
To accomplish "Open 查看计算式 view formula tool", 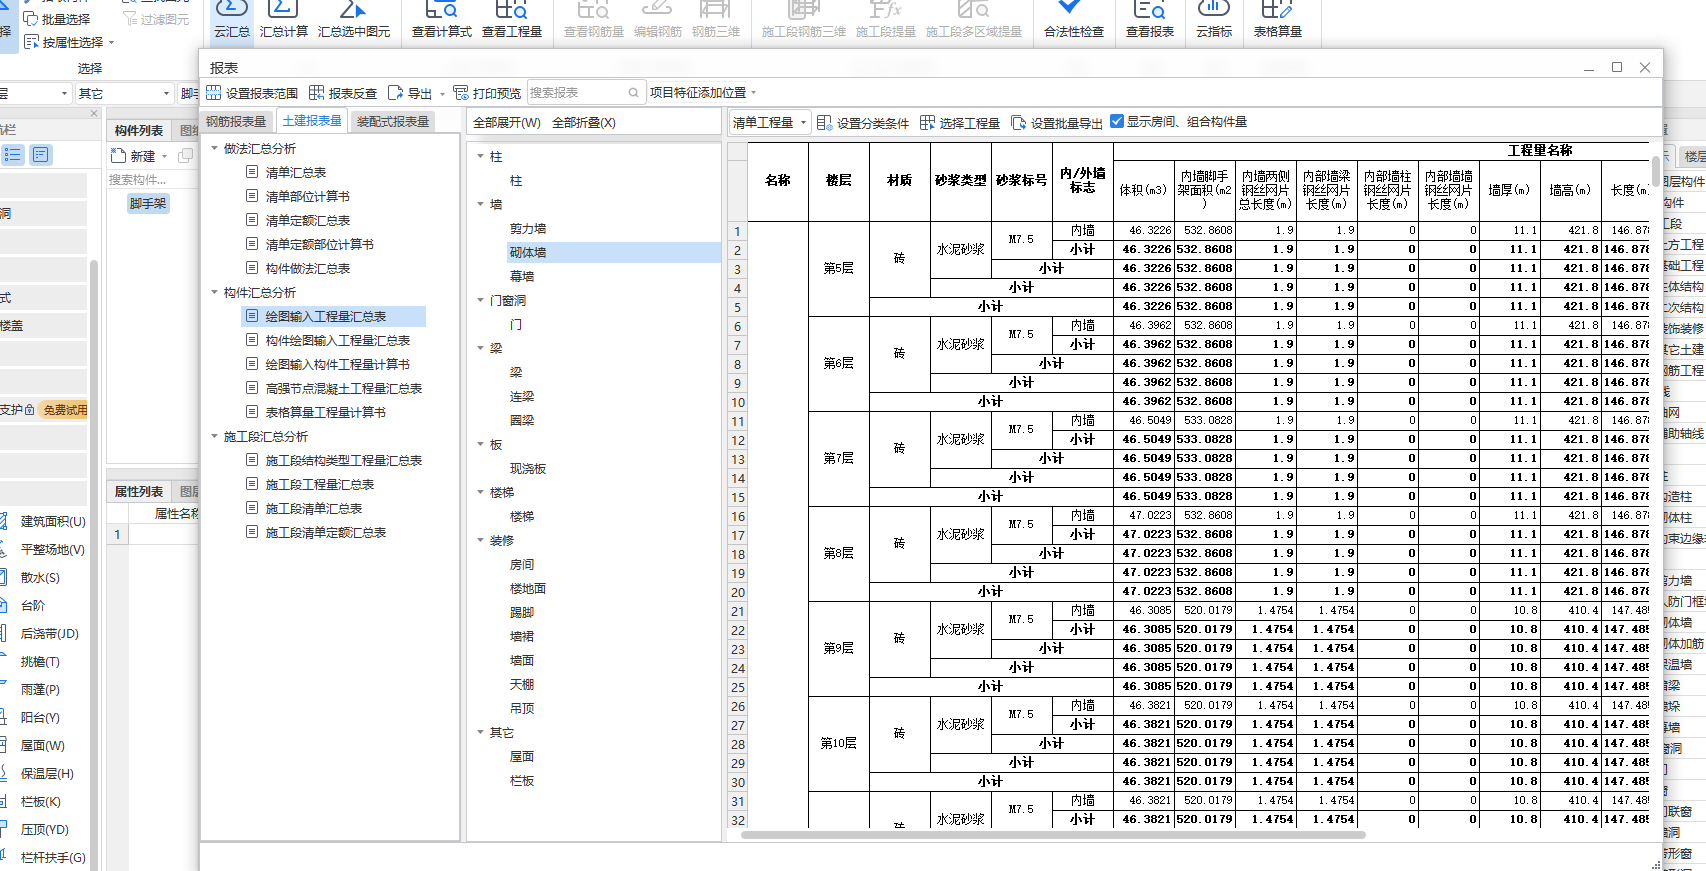I will pyautogui.click(x=442, y=20).
